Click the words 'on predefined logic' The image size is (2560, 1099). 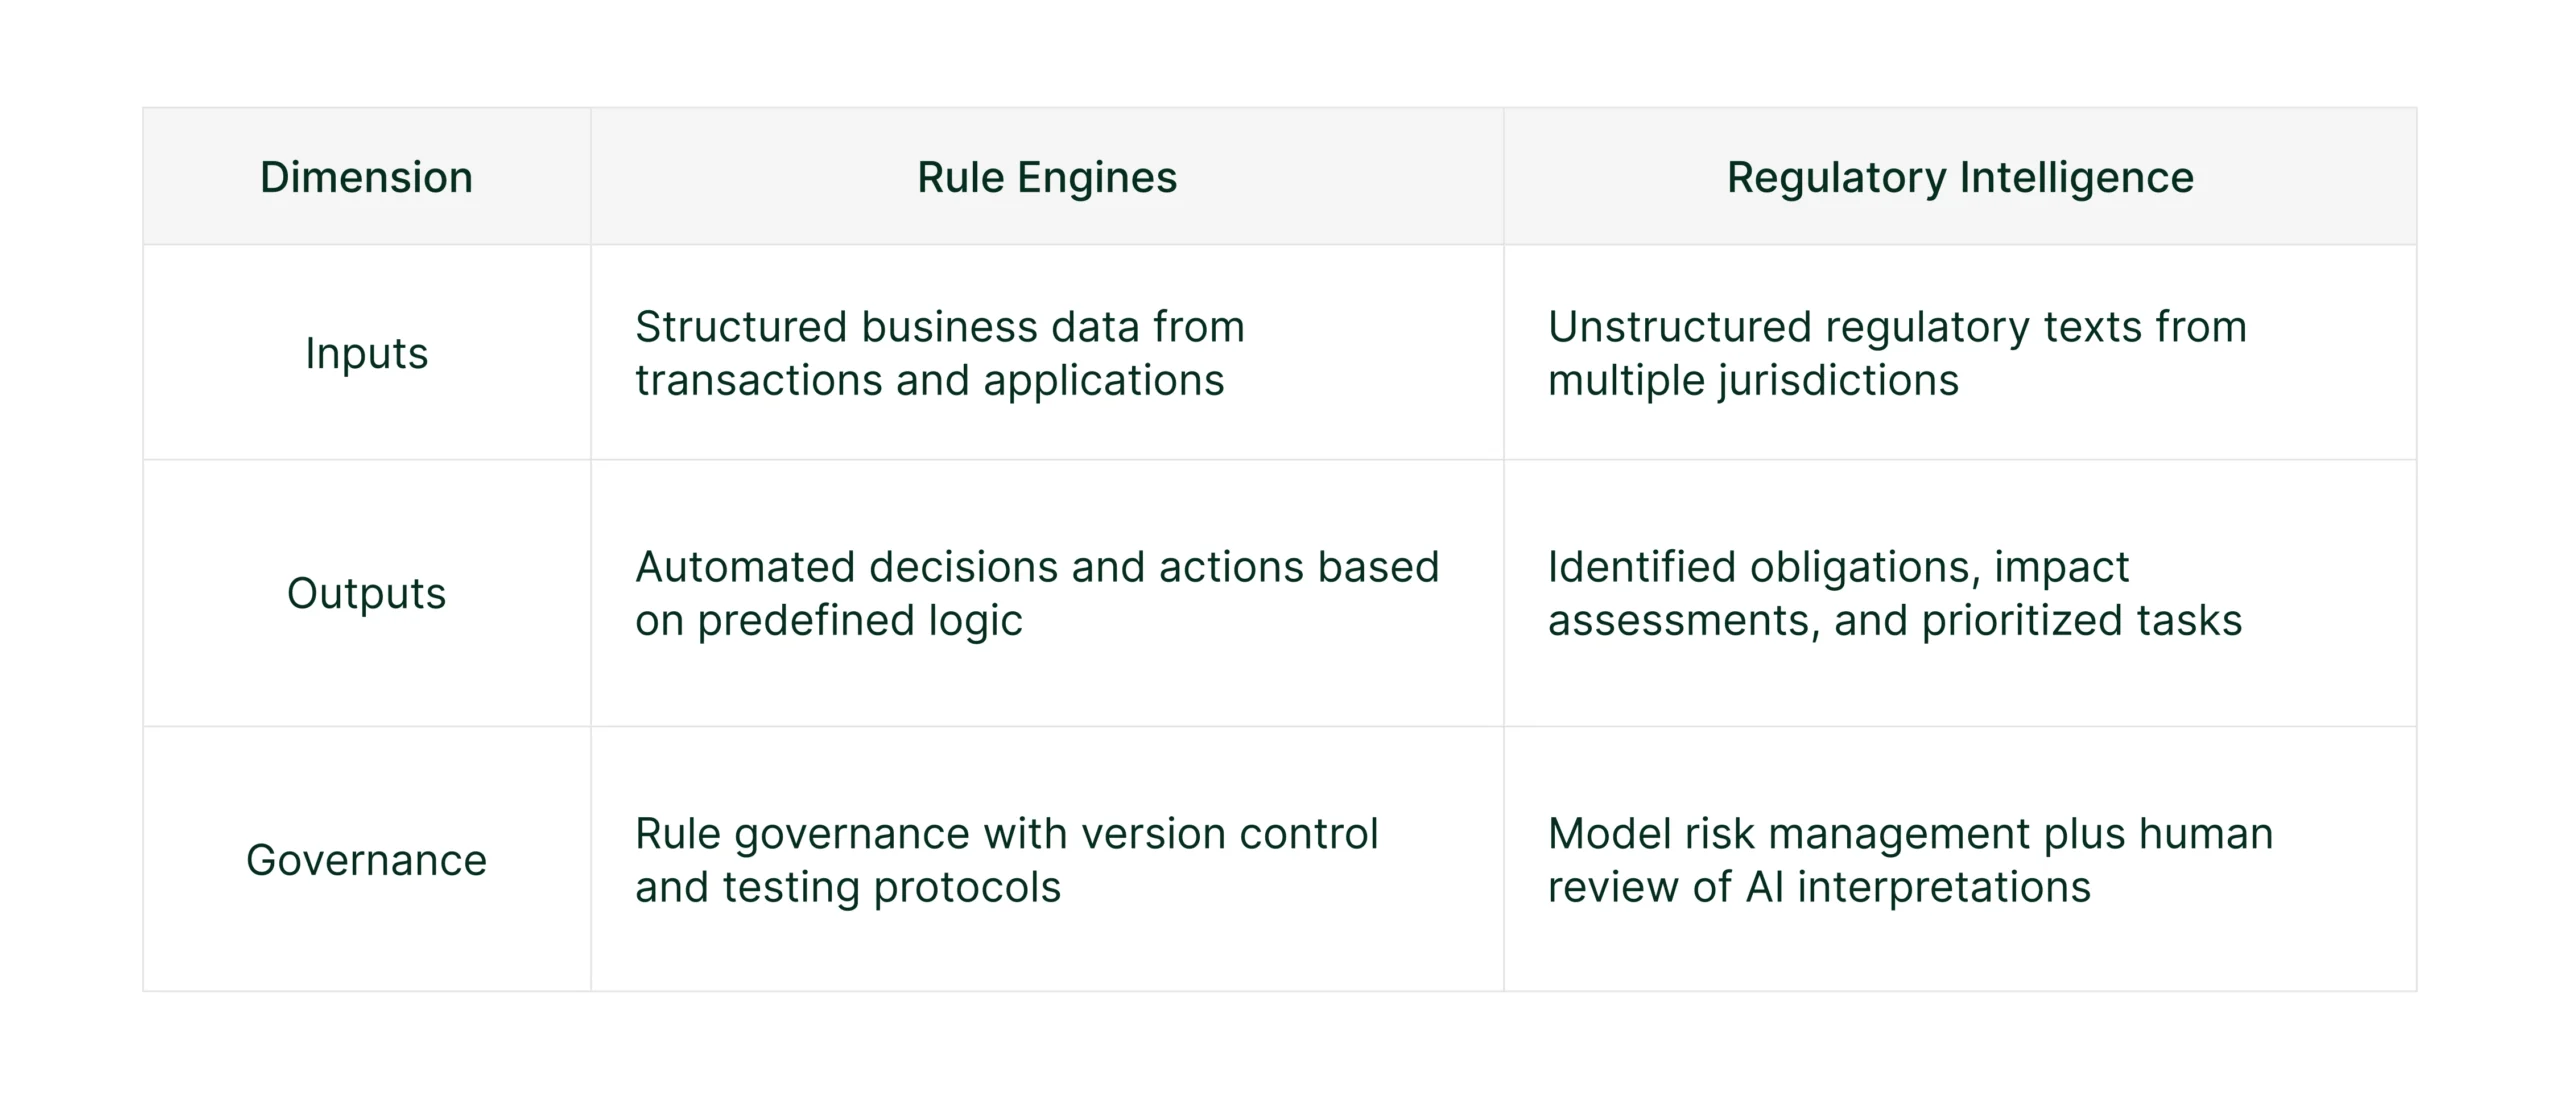[829, 621]
